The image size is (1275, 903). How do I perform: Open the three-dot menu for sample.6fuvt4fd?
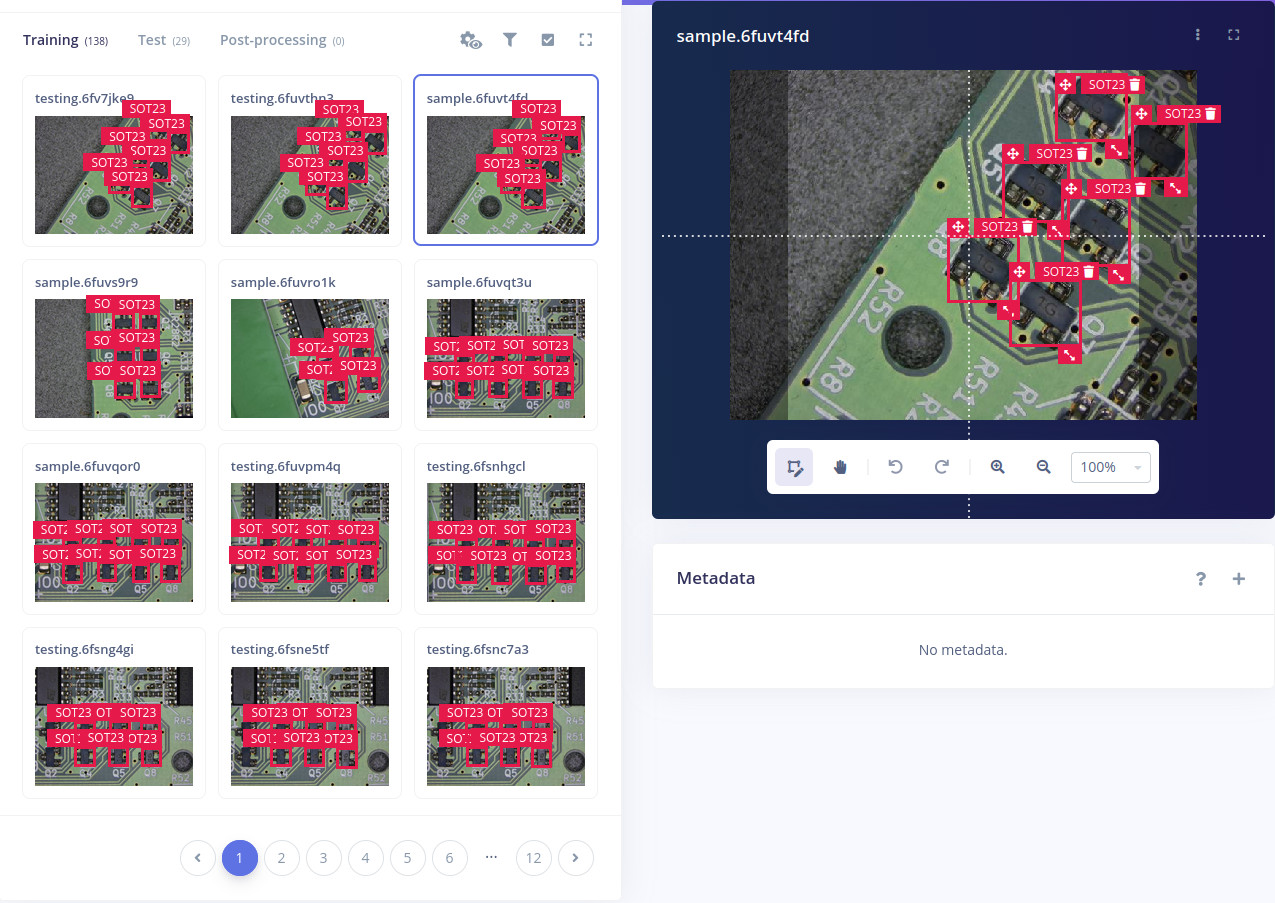pyautogui.click(x=1198, y=35)
